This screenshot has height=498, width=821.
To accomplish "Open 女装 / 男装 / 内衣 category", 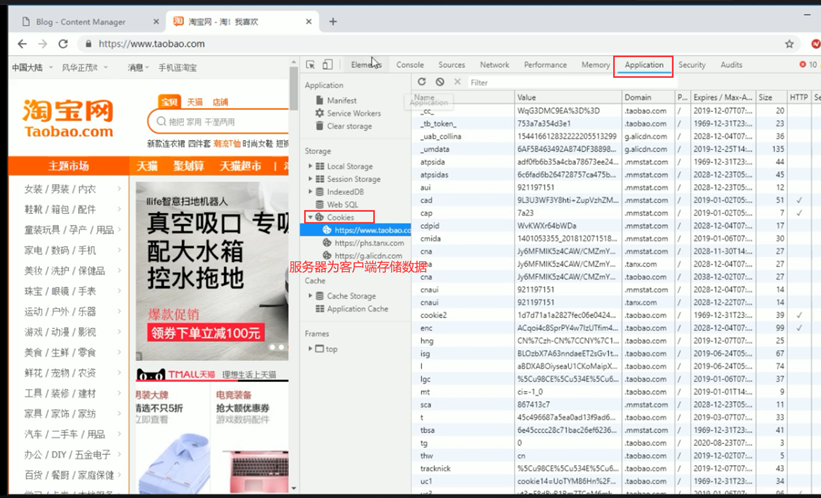I will 60,189.
